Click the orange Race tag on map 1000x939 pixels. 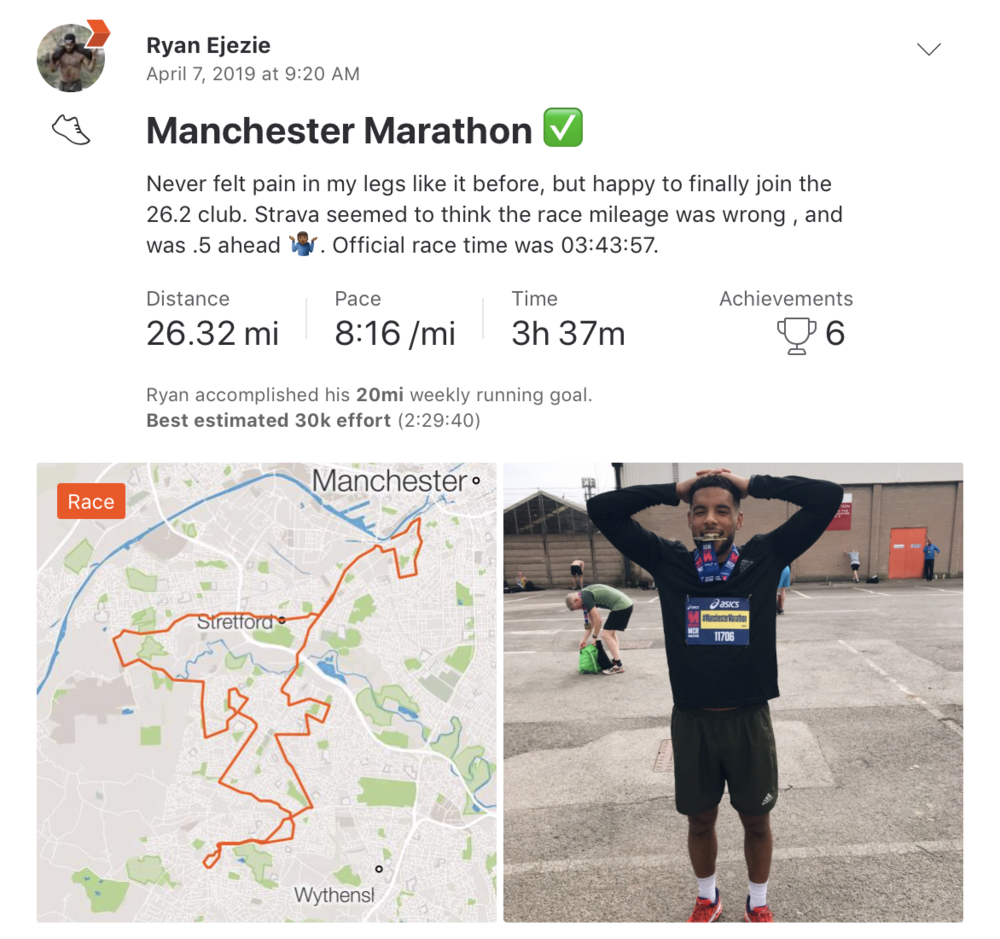[91, 501]
